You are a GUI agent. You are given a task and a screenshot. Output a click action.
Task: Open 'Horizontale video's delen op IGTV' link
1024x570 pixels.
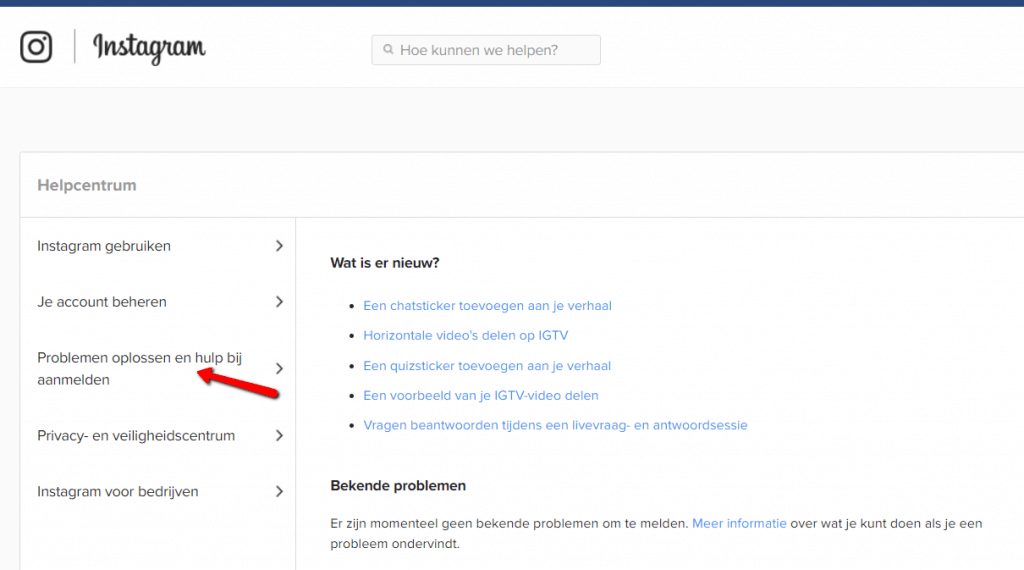pyautogui.click(x=465, y=336)
